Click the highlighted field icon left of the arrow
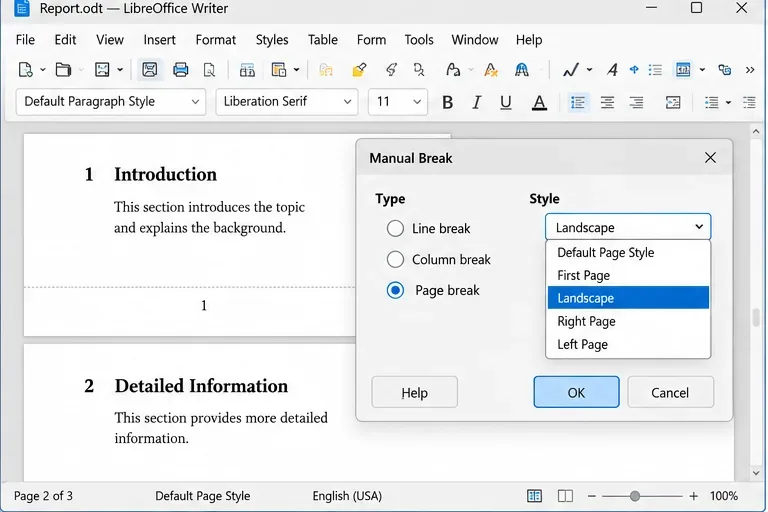 point(683,70)
